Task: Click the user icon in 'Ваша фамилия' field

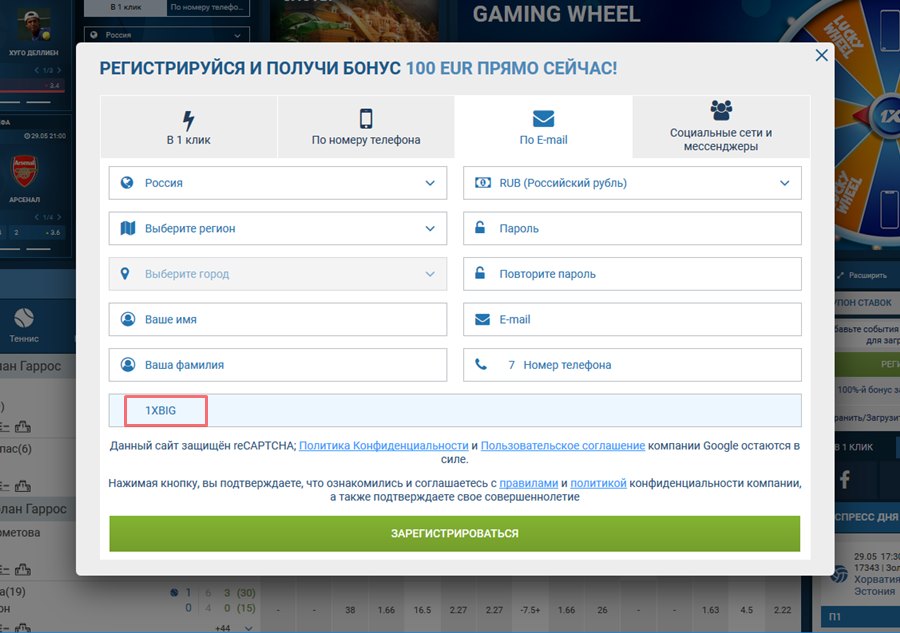Action: [127, 364]
